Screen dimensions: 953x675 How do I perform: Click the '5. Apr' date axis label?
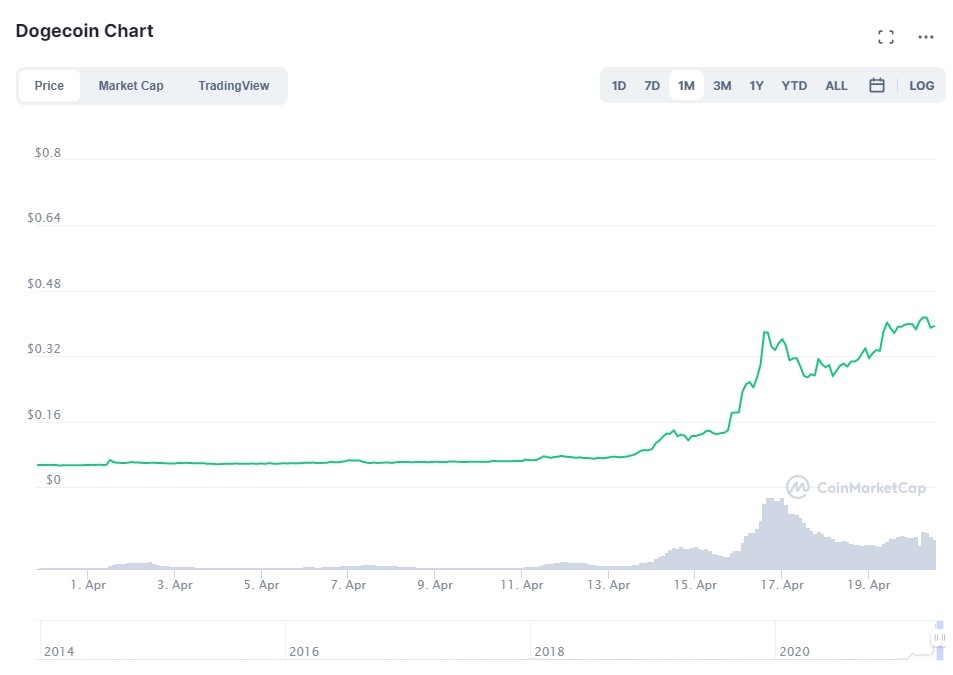pyautogui.click(x=261, y=584)
